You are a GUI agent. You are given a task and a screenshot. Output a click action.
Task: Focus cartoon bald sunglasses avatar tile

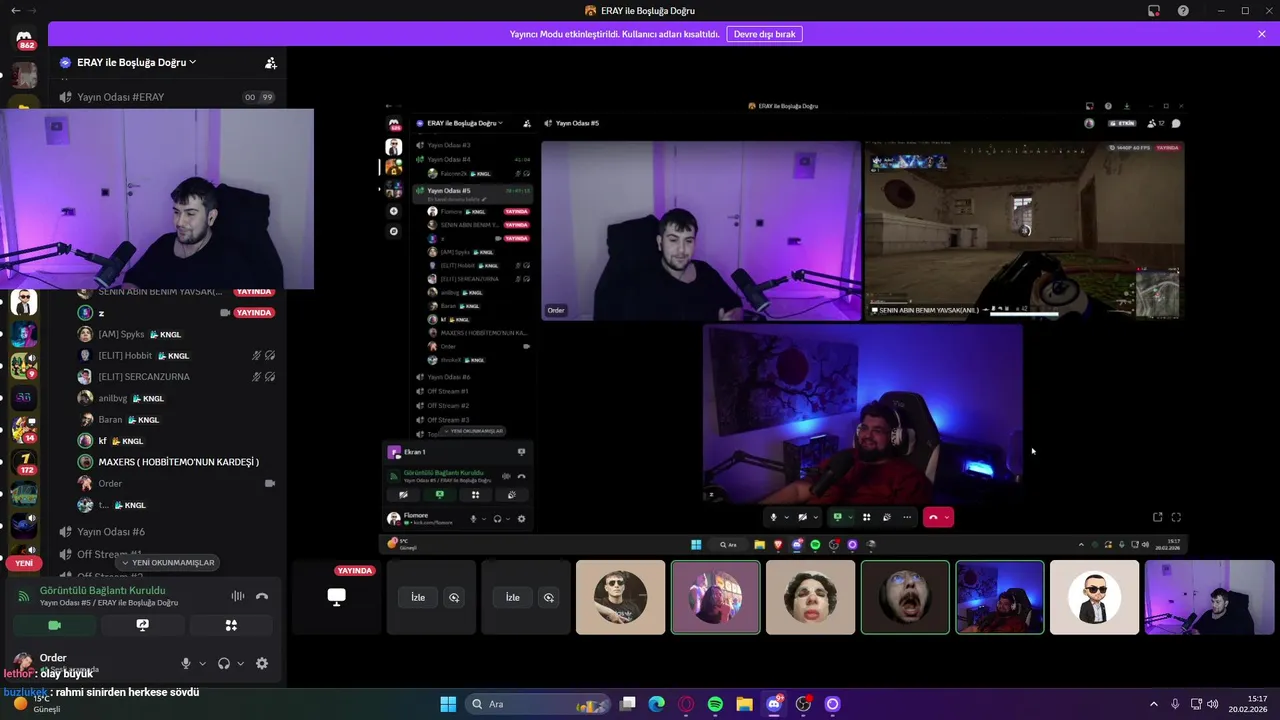point(1094,597)
